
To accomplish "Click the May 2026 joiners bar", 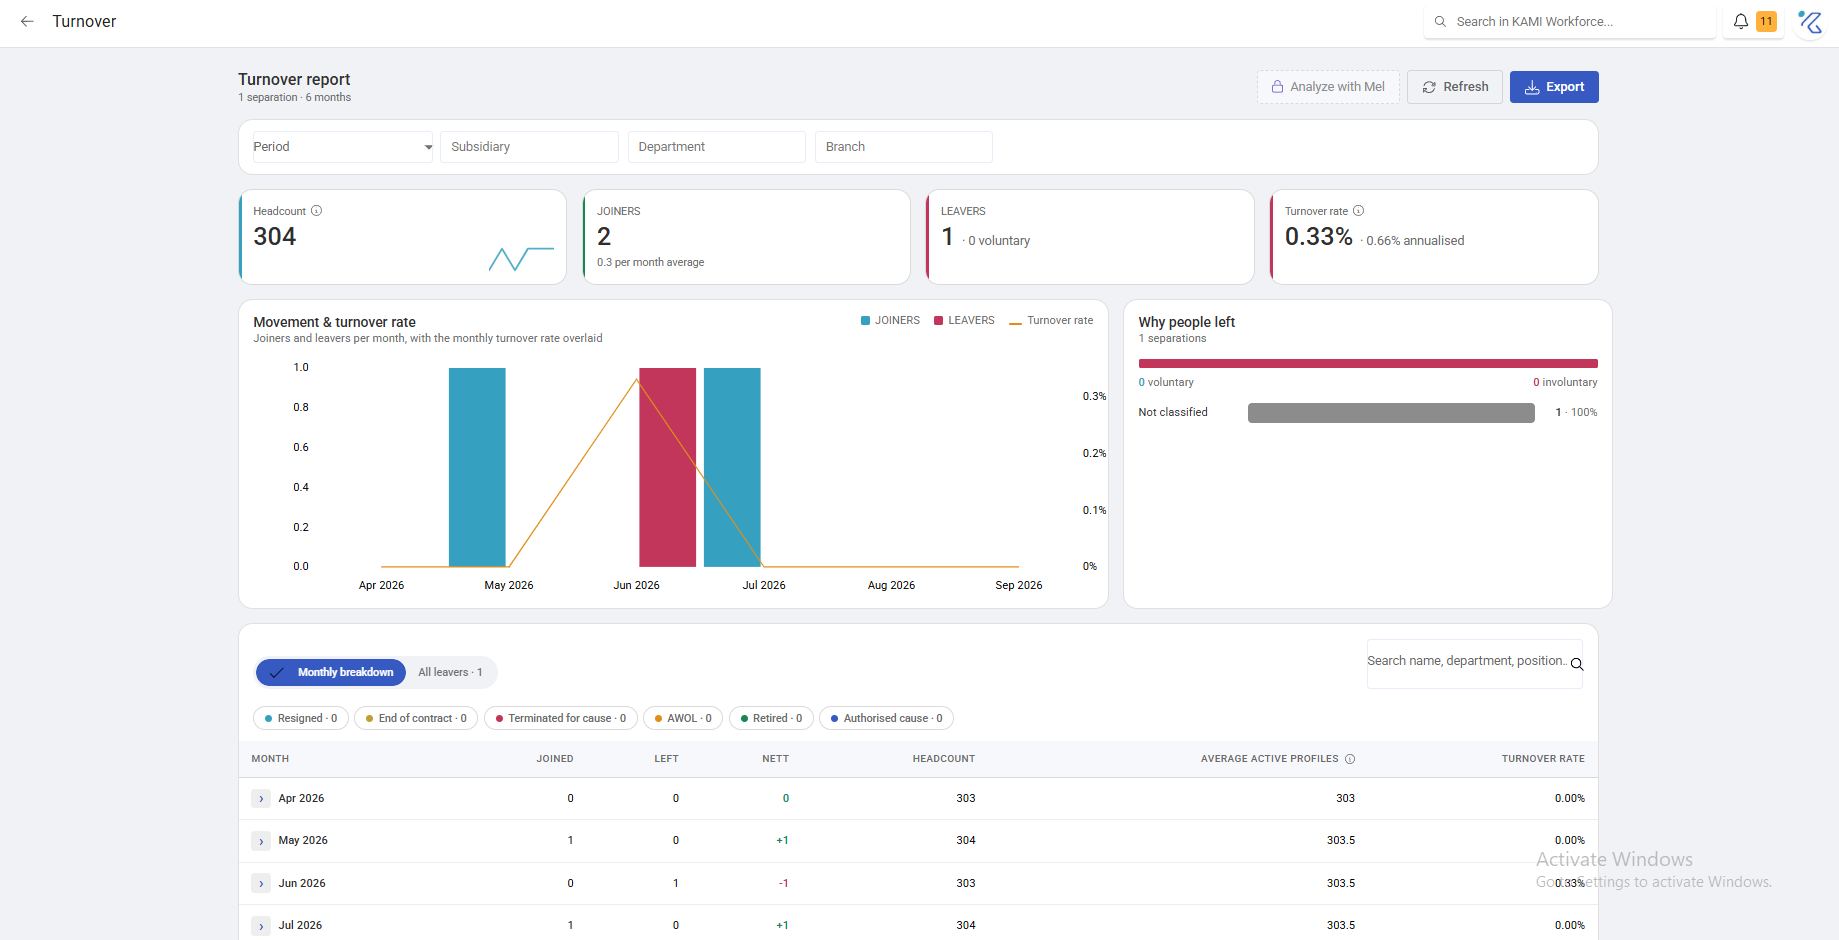I will [477, 467].
